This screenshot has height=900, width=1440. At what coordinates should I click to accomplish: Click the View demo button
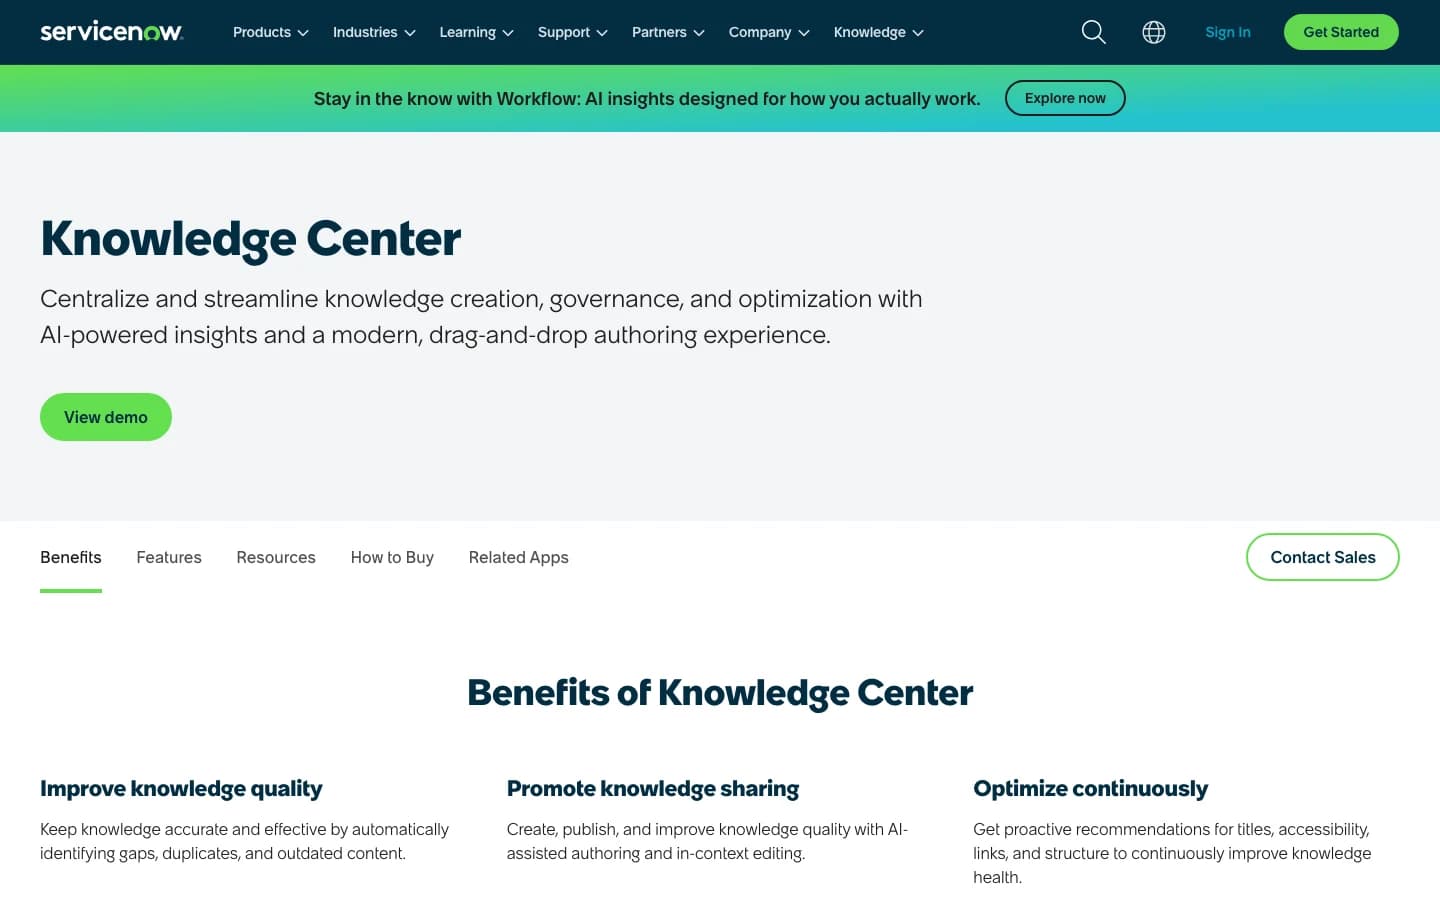pyautogui.click(x=106, y=417)
